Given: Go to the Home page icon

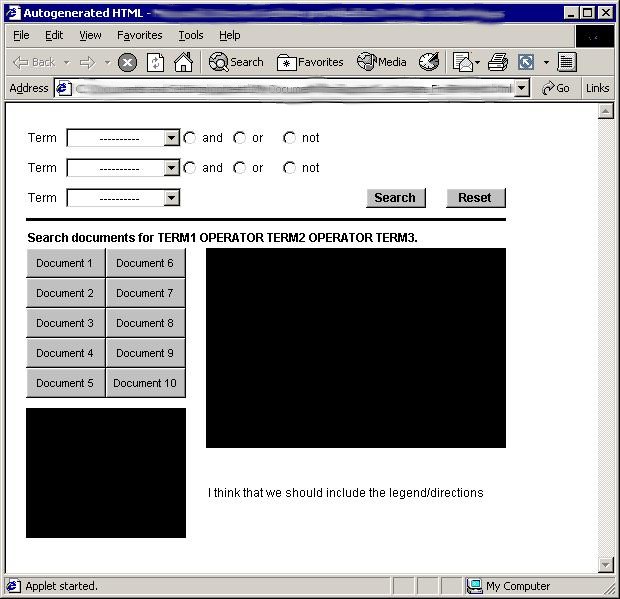Looking at the screenshot, I should 183,62.
